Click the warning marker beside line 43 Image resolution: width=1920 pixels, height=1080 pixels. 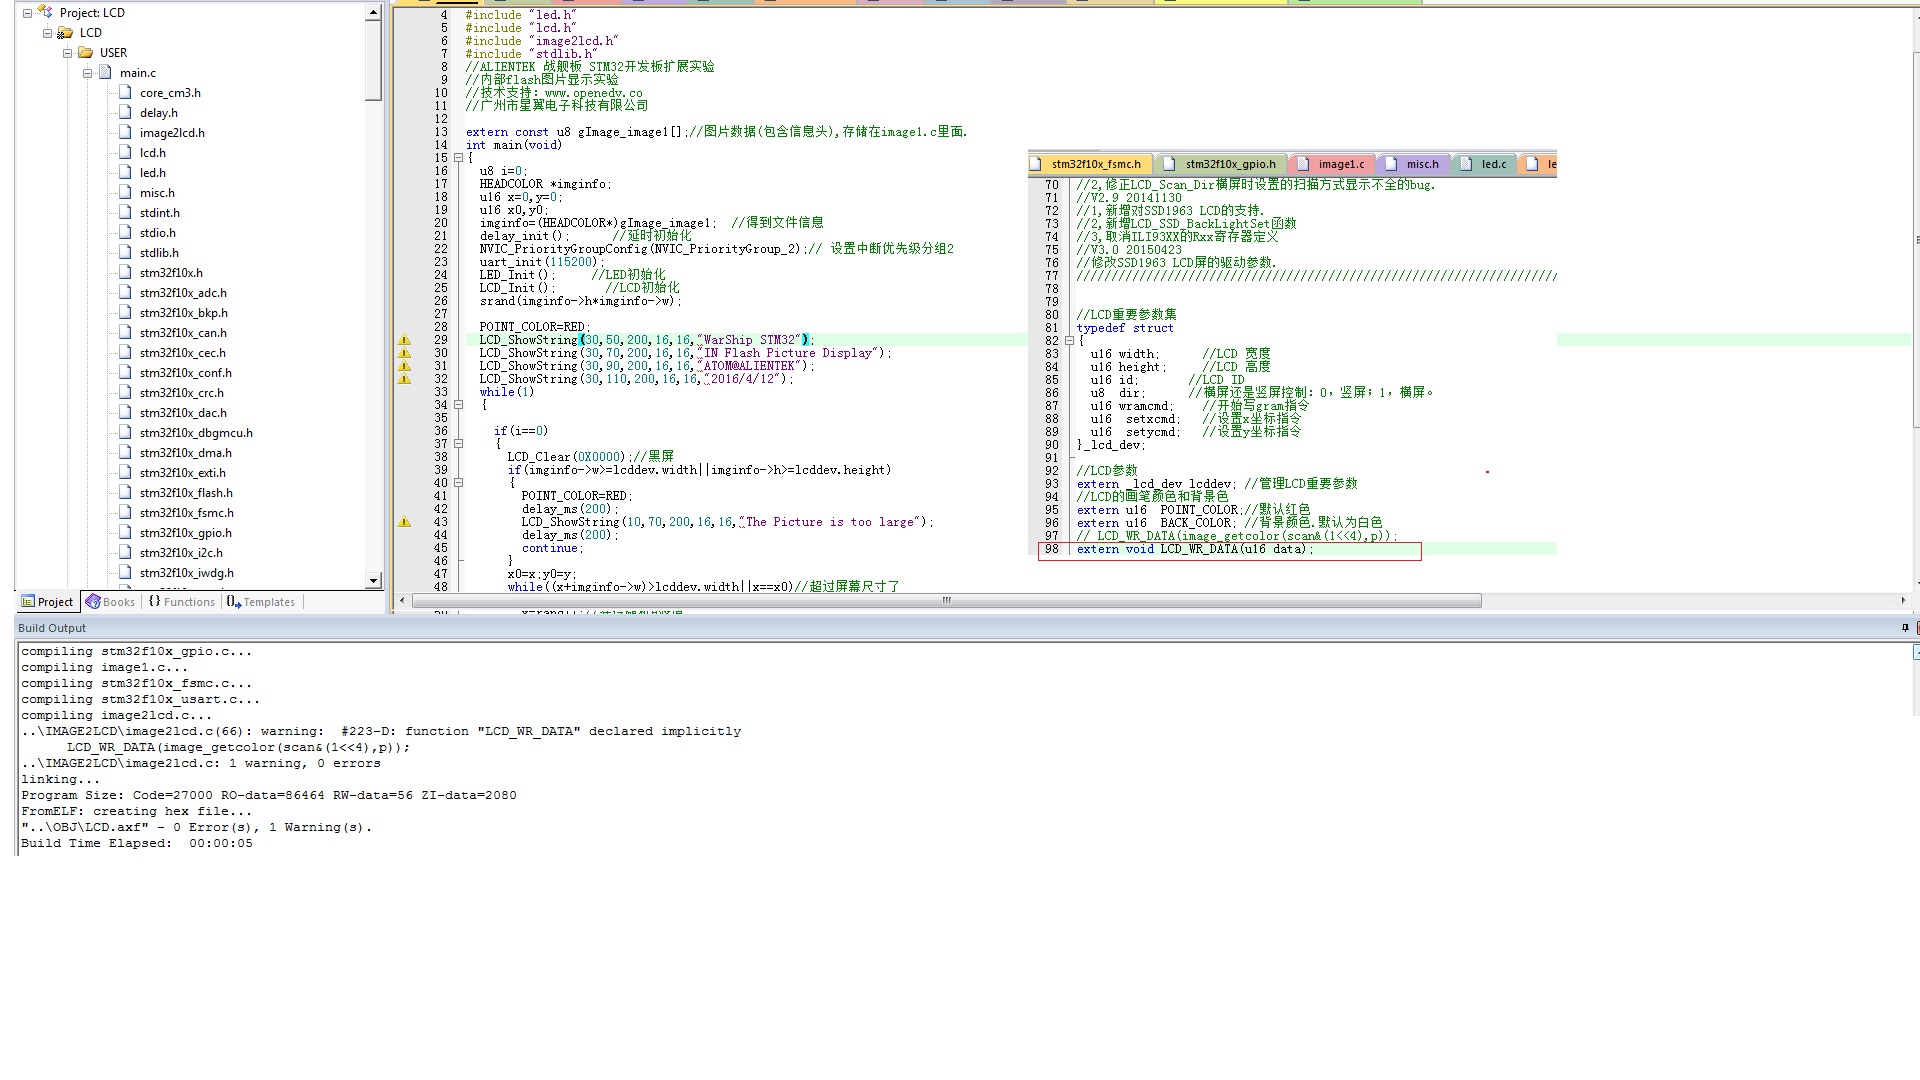pos(404,522)
